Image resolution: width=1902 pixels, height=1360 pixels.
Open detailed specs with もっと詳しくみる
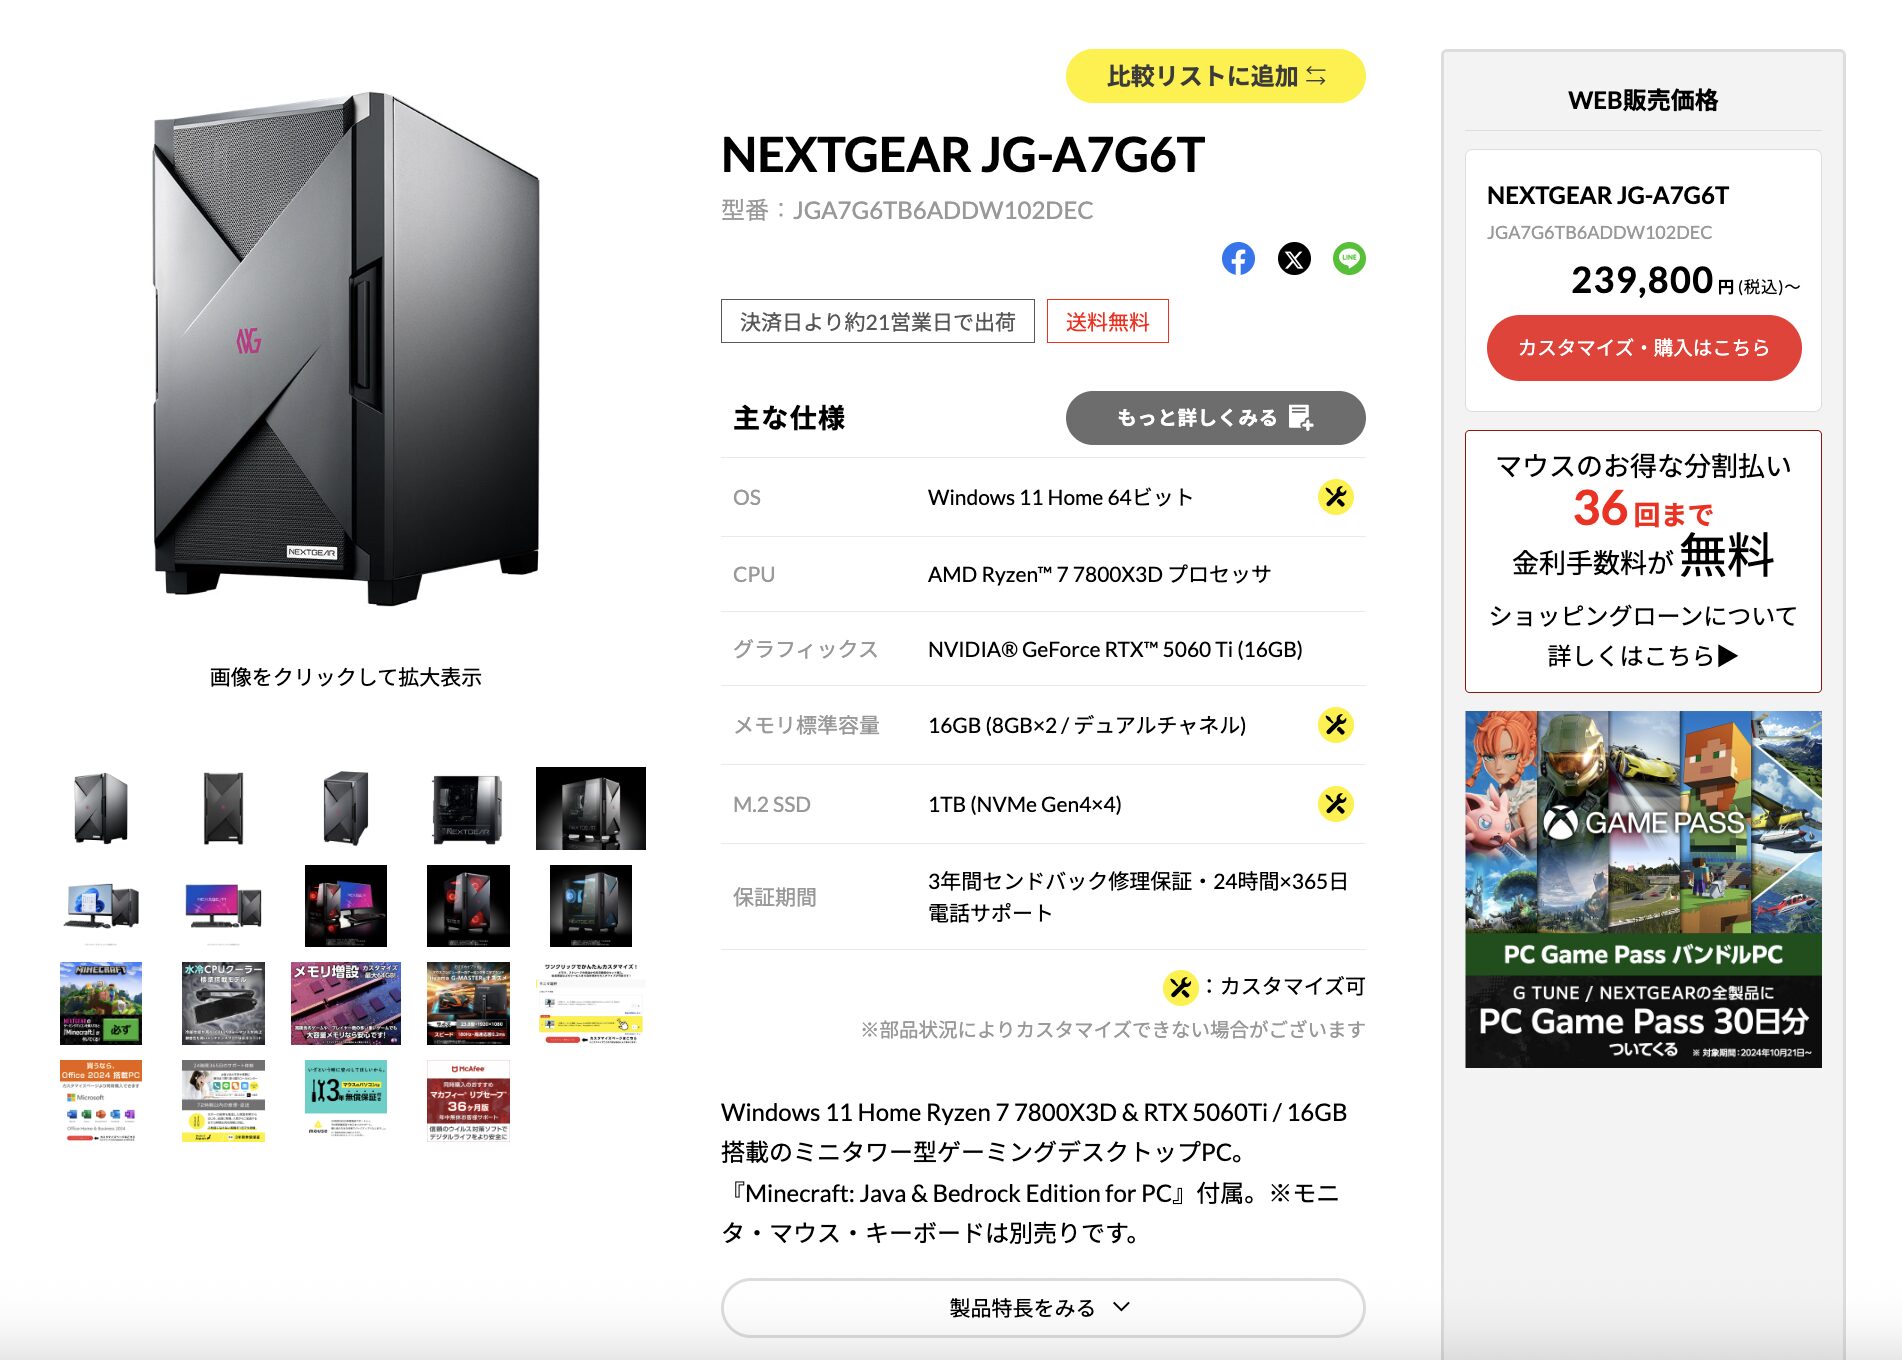[x=1215, y=418]
